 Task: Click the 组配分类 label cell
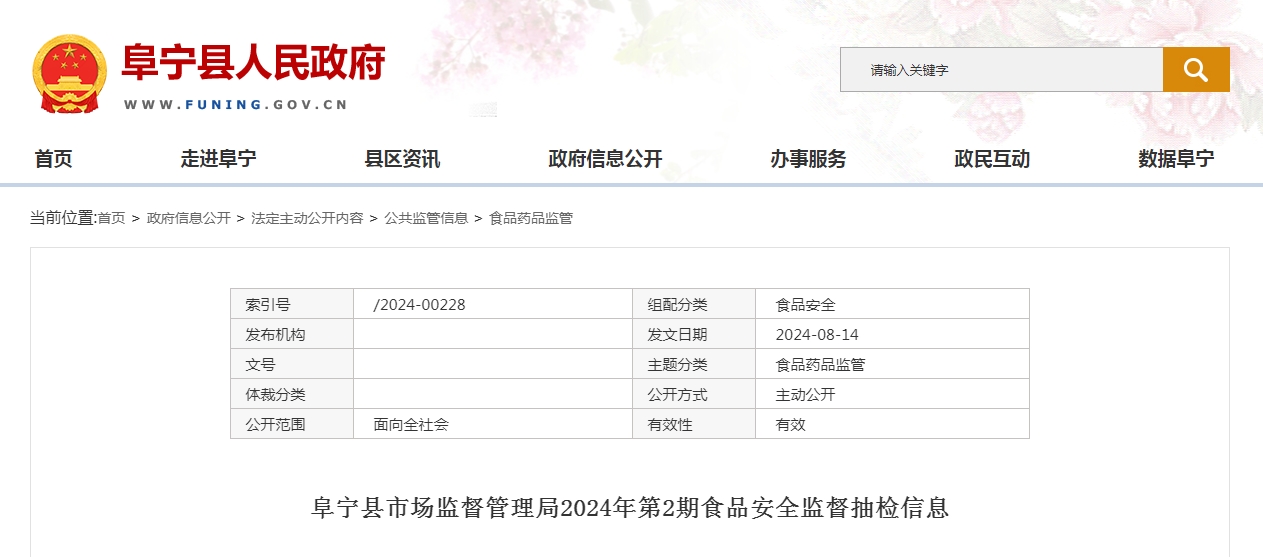click(x=694, y=304)
